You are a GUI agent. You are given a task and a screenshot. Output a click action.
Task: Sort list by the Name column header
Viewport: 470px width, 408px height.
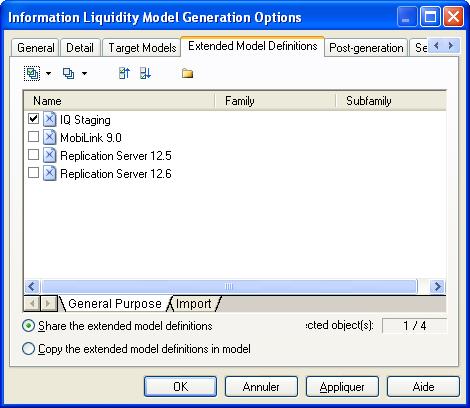click(119, 101)
